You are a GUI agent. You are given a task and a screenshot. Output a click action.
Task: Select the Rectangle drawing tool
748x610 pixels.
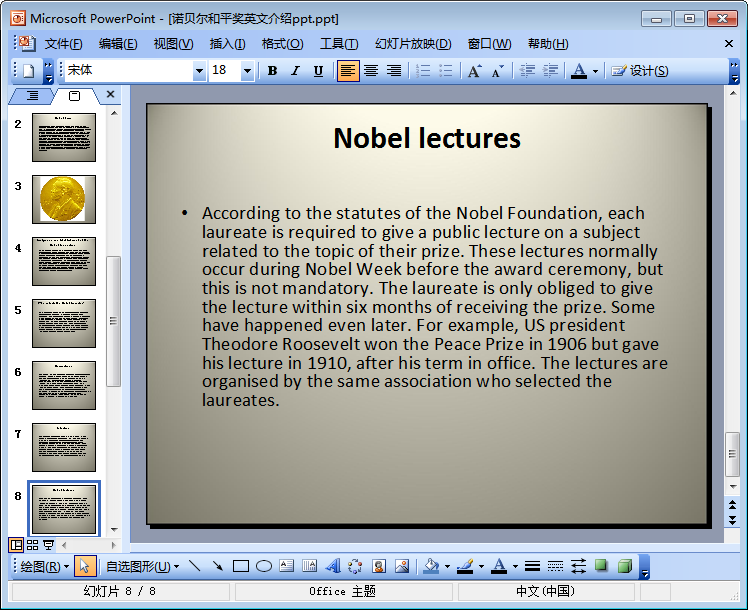coord(240,566)
